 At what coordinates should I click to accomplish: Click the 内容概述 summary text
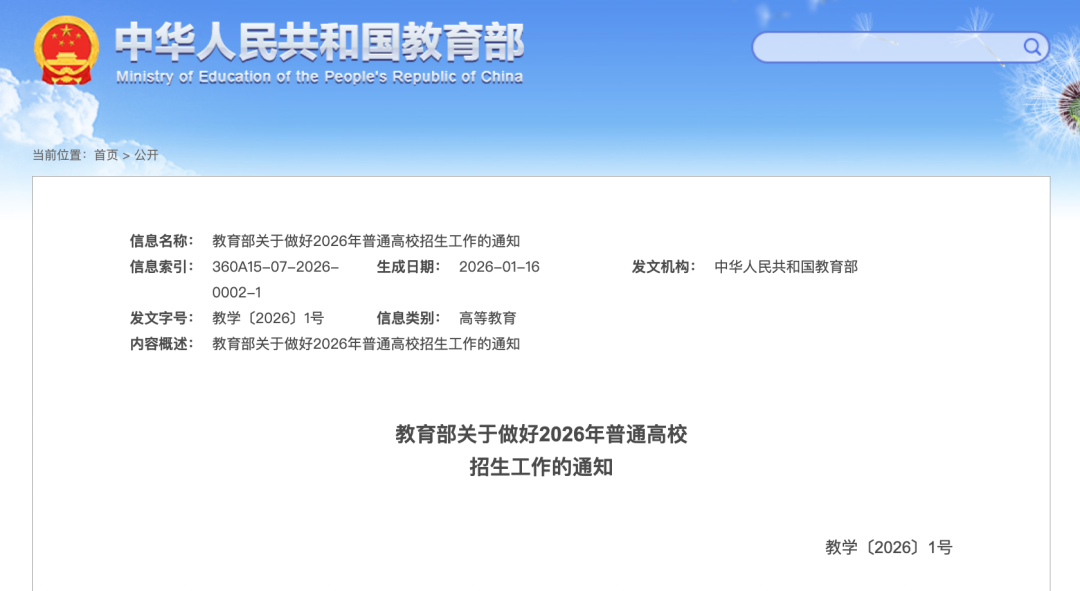(366, 344)
